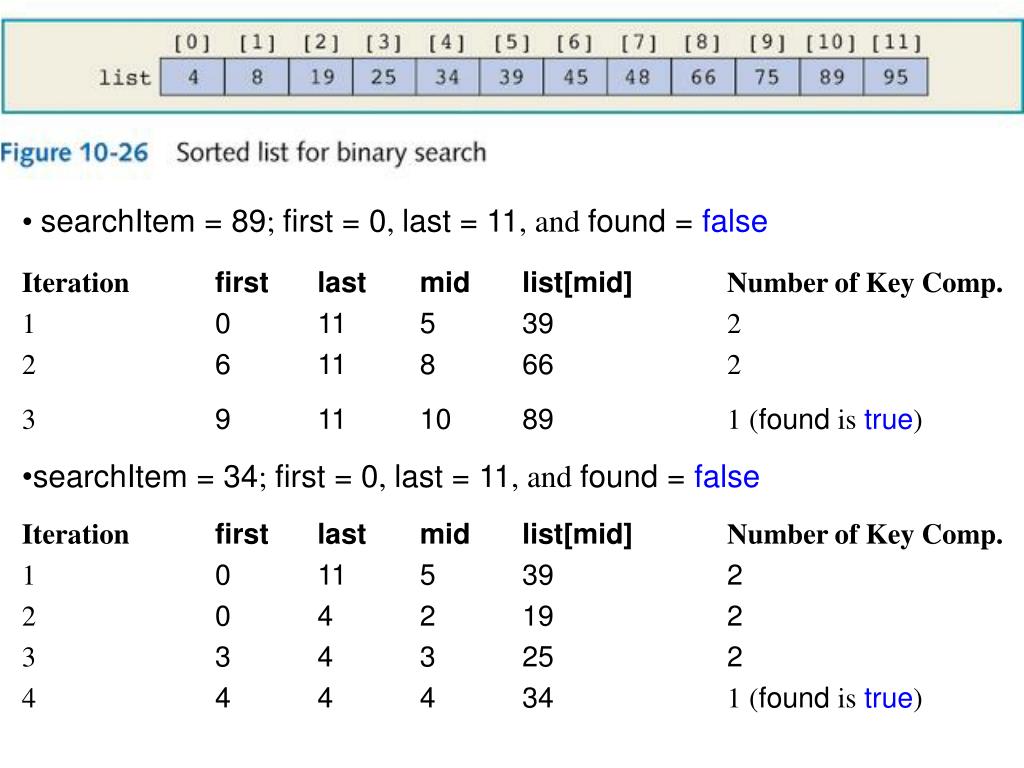The width and height of the screenshot is (1024, 768).
Task: Select index label [6] above the array
Action: (x=575, y=43)
